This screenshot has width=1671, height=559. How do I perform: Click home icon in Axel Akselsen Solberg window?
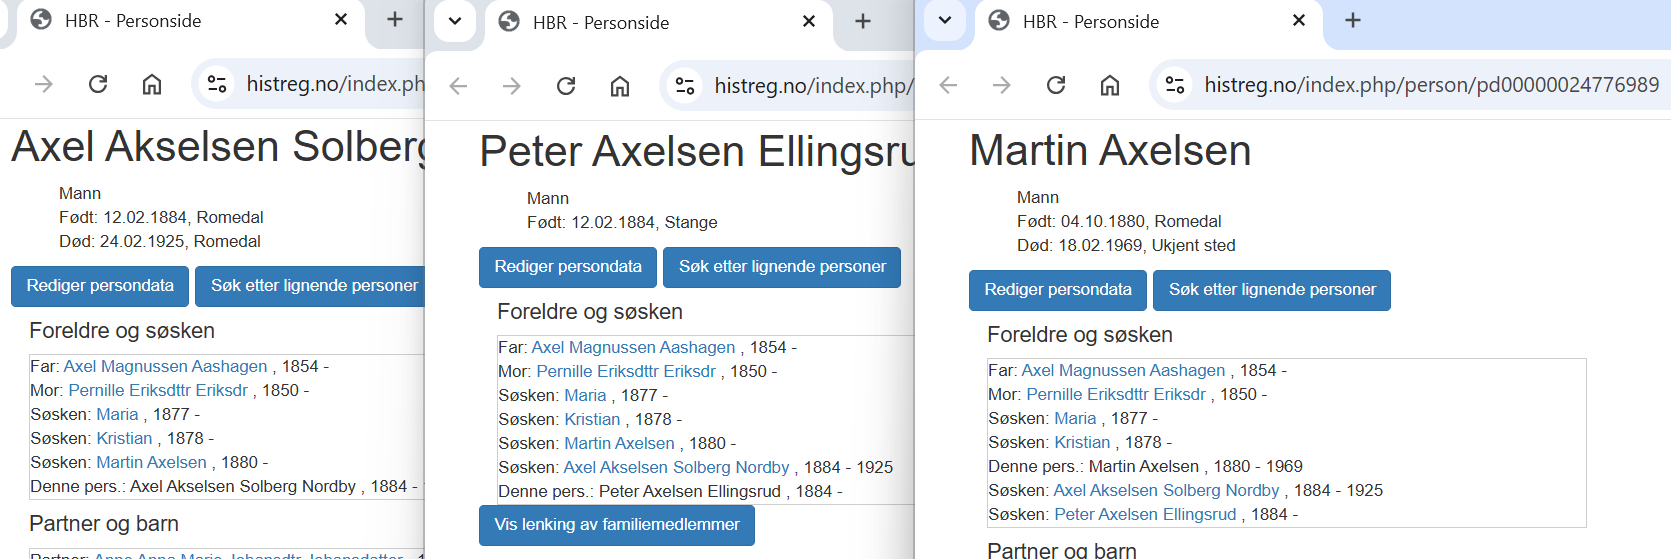coord(152,84)
